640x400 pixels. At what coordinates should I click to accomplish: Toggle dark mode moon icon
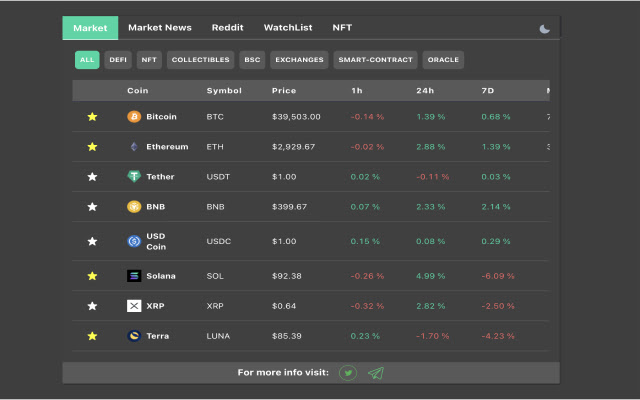tap(544, 29)
